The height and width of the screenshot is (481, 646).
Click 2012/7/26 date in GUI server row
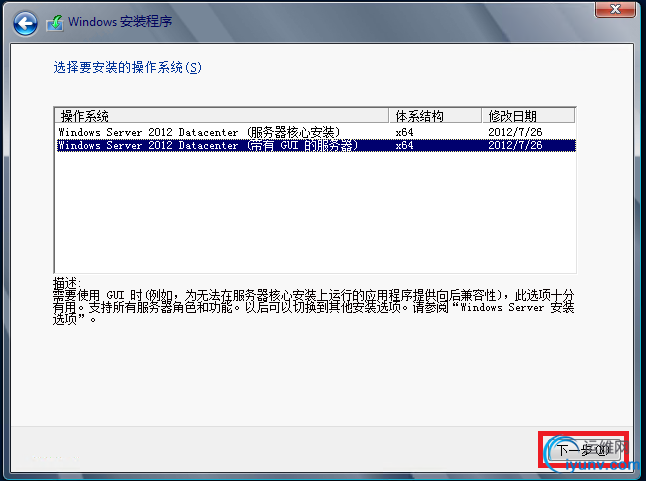[515, 145]
